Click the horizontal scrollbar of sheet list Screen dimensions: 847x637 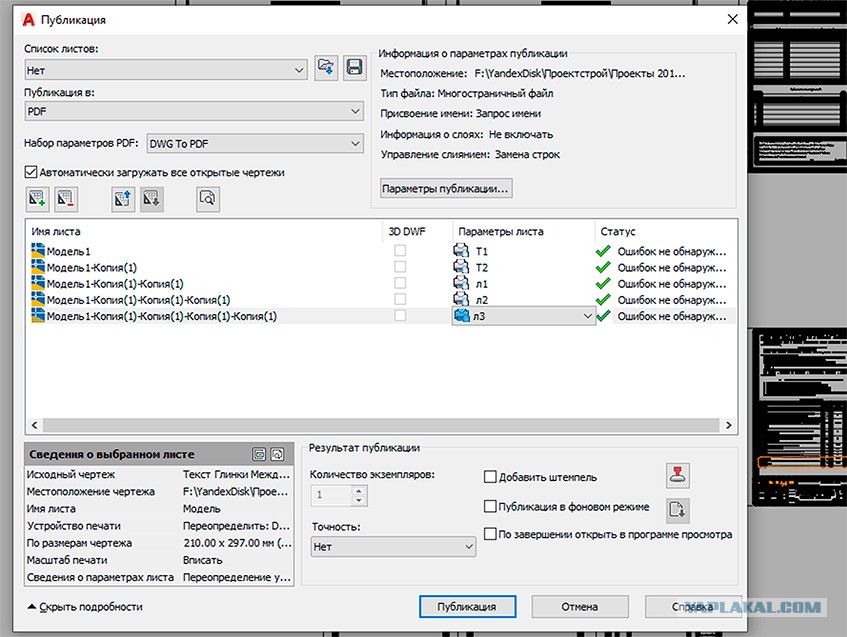coord(381,425)
